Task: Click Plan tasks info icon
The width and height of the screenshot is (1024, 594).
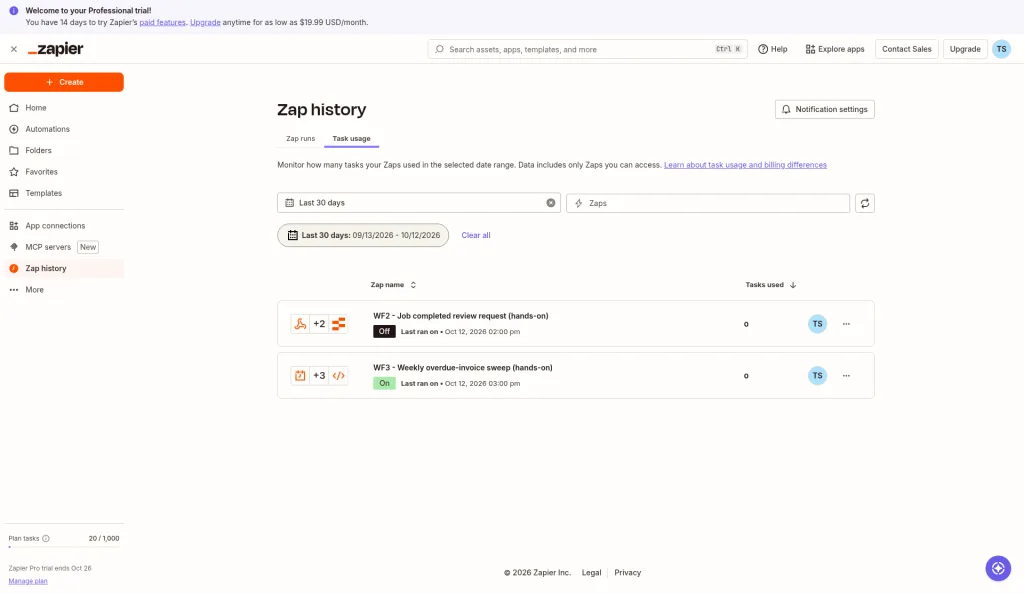Action: 46,539
